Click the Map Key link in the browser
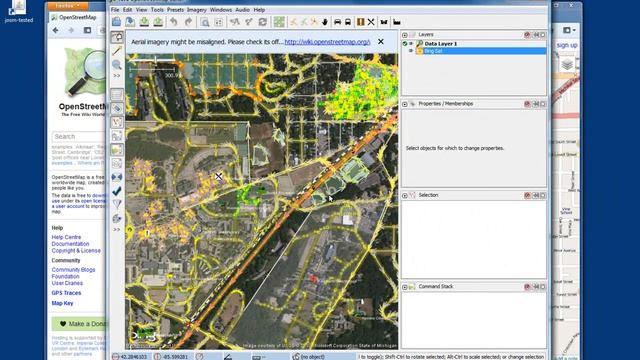Viewport: 640px width, 360px height. point(62,303)
